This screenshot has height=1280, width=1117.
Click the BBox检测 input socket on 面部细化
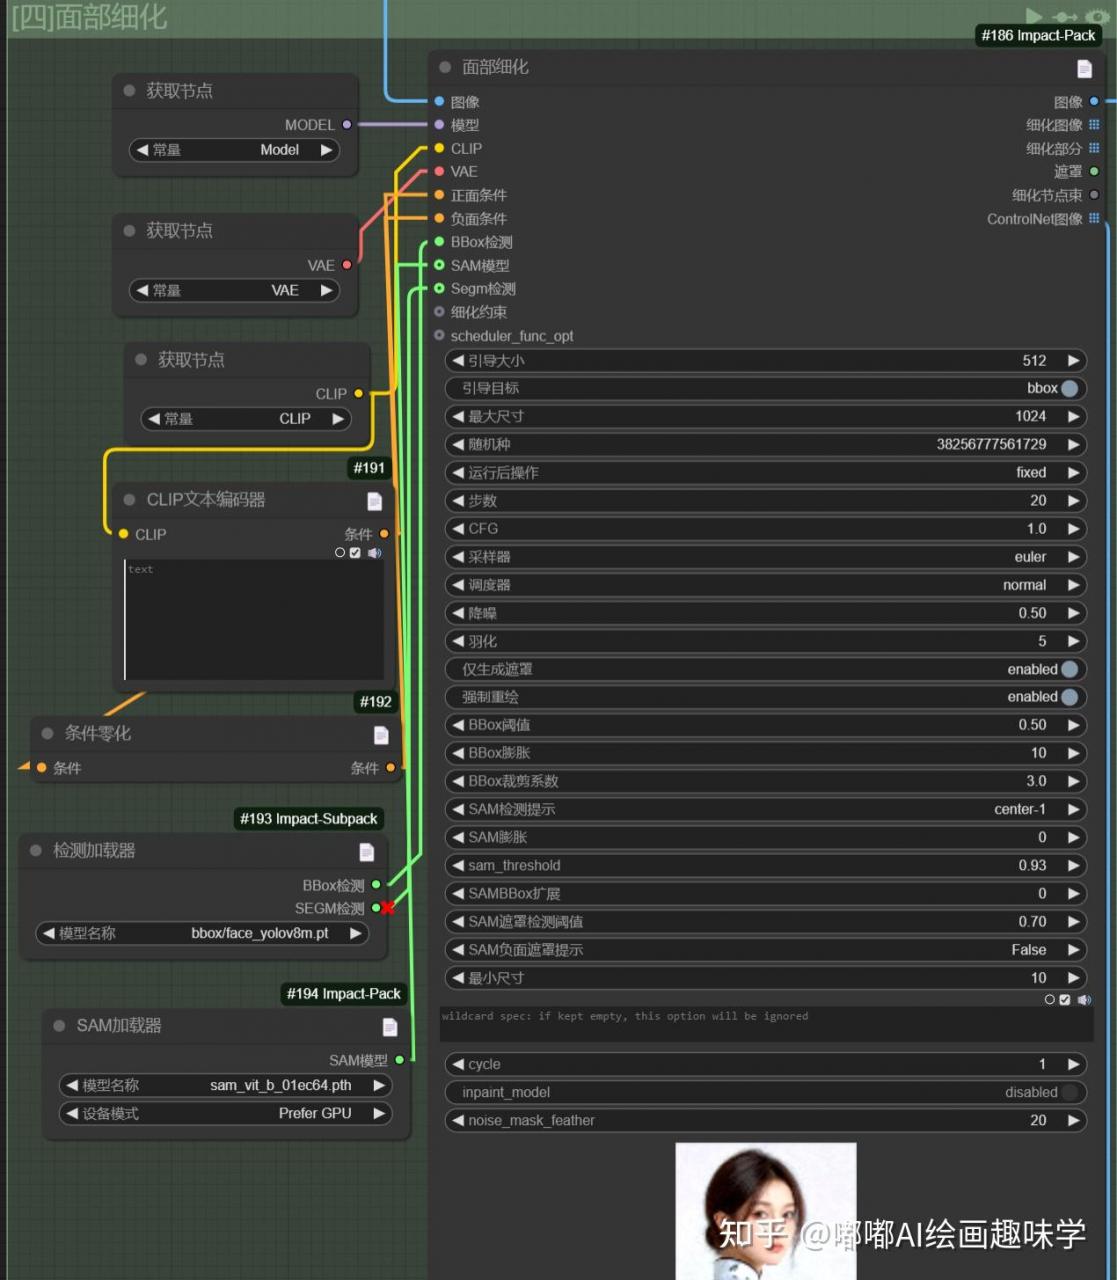click(x=439, y=241)
